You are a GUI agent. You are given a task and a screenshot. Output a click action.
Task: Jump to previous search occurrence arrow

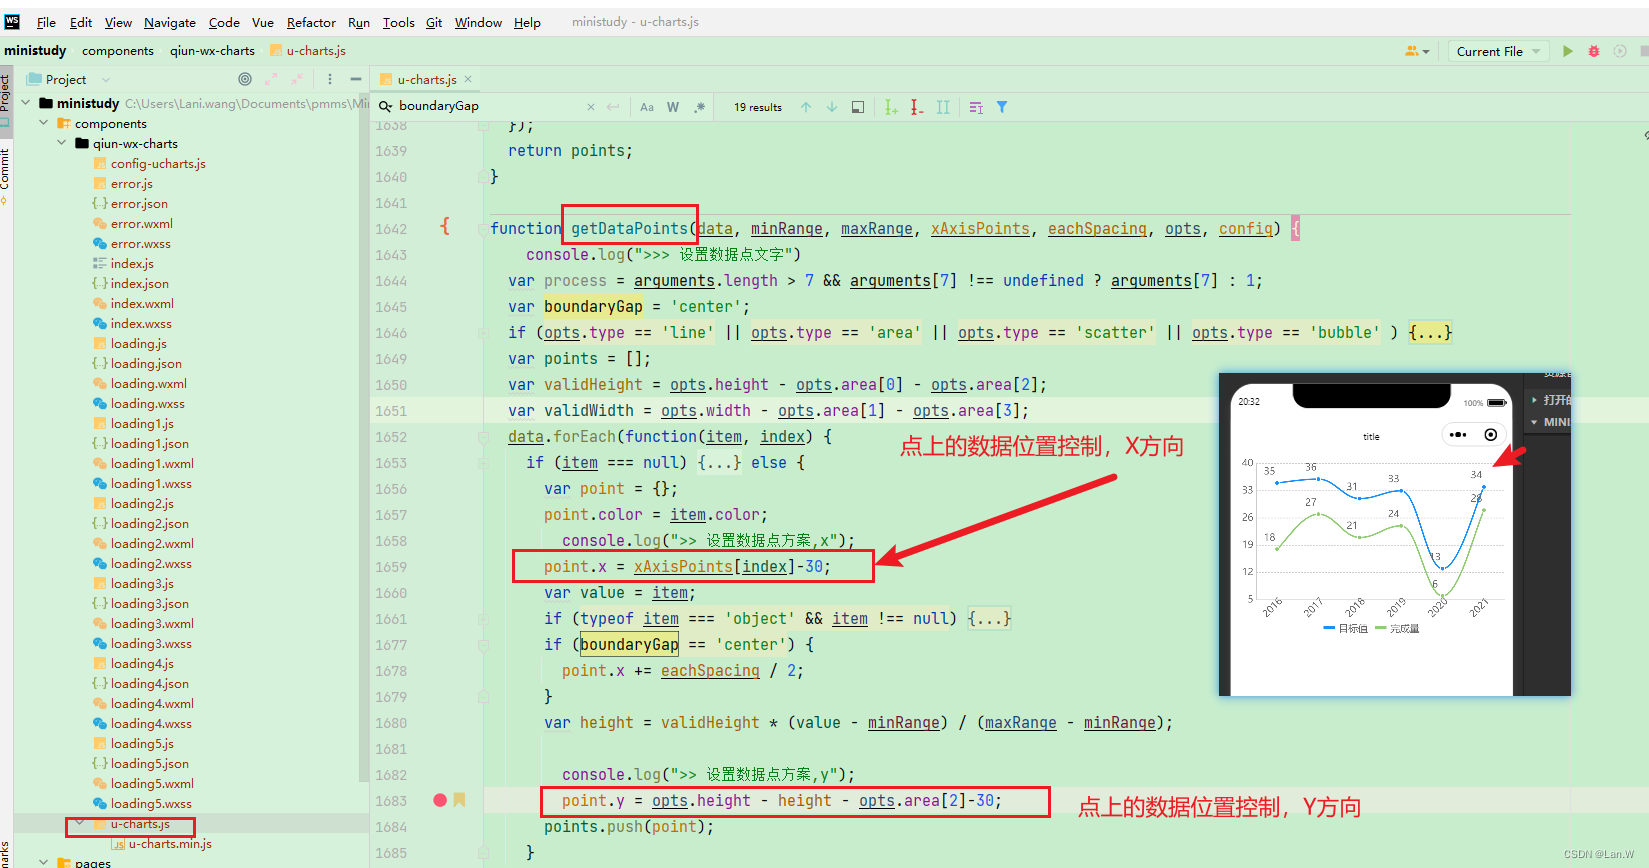coord(806,107)
